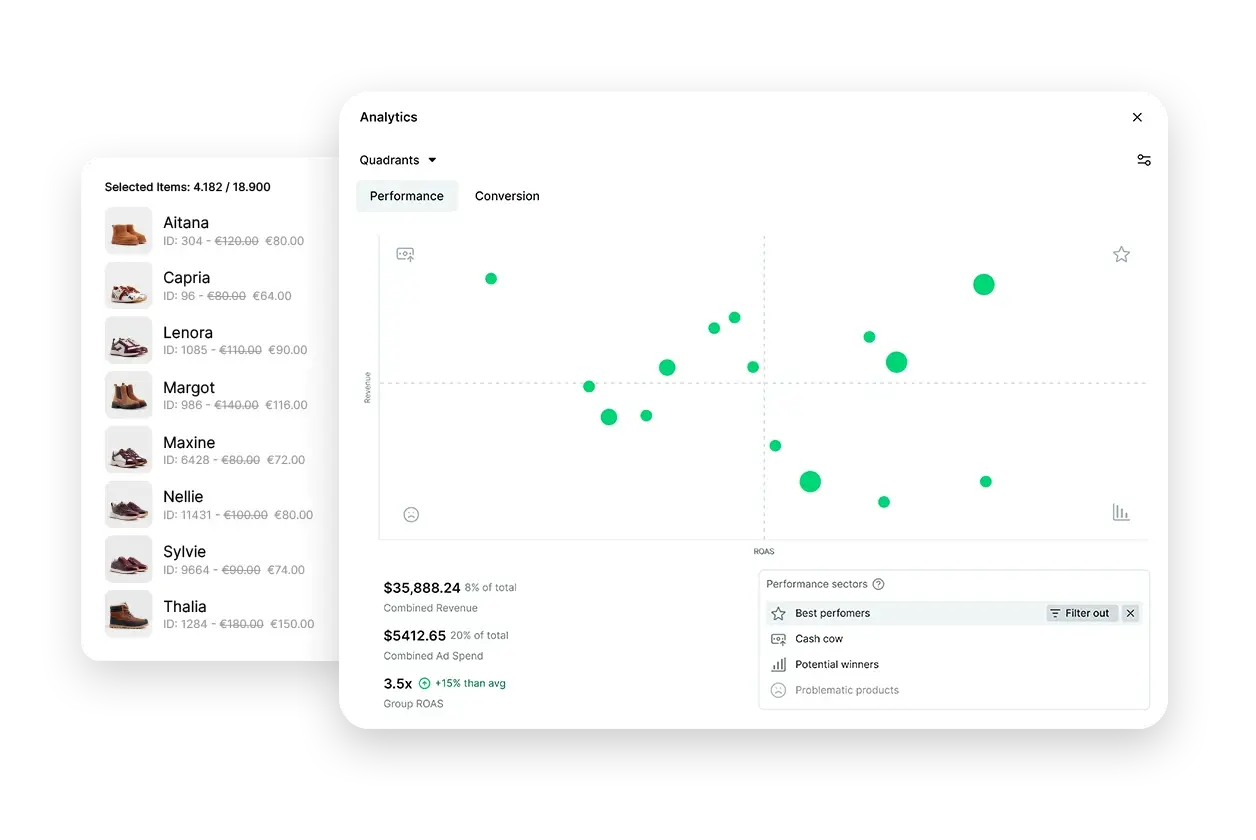Open the filter settings icon near Analytics header

coord(1143,160)
